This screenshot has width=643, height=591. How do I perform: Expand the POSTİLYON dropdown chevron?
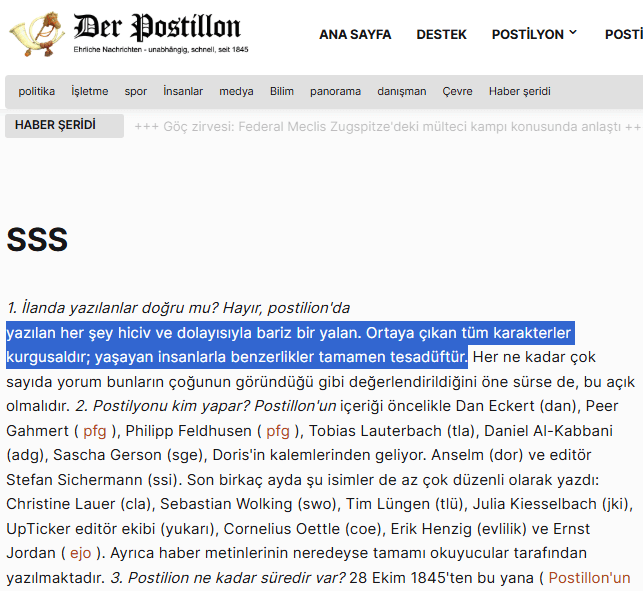pyautogui.click(x=573, y=33)
